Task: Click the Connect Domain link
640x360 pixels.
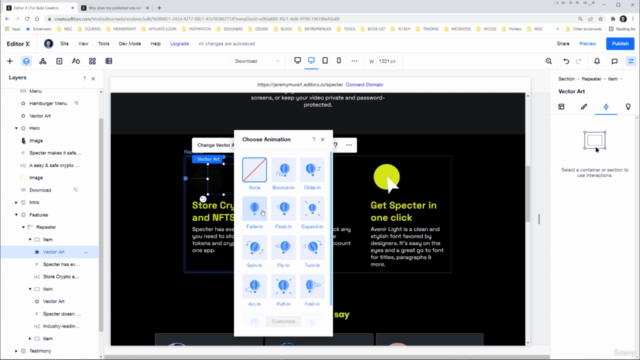Action: coord(364,85)
